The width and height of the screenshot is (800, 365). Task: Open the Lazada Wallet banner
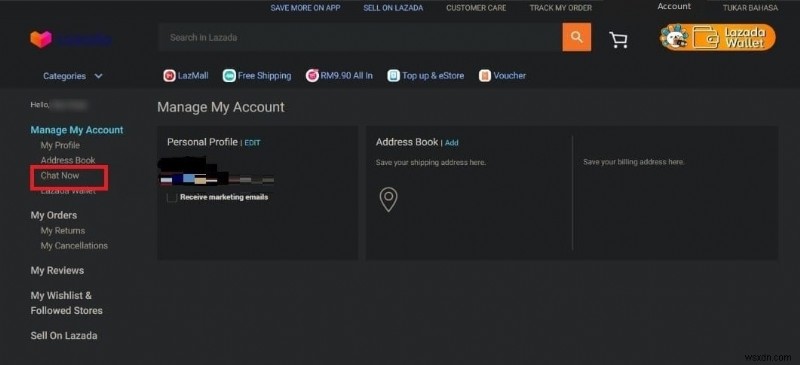tap(717, 37)
